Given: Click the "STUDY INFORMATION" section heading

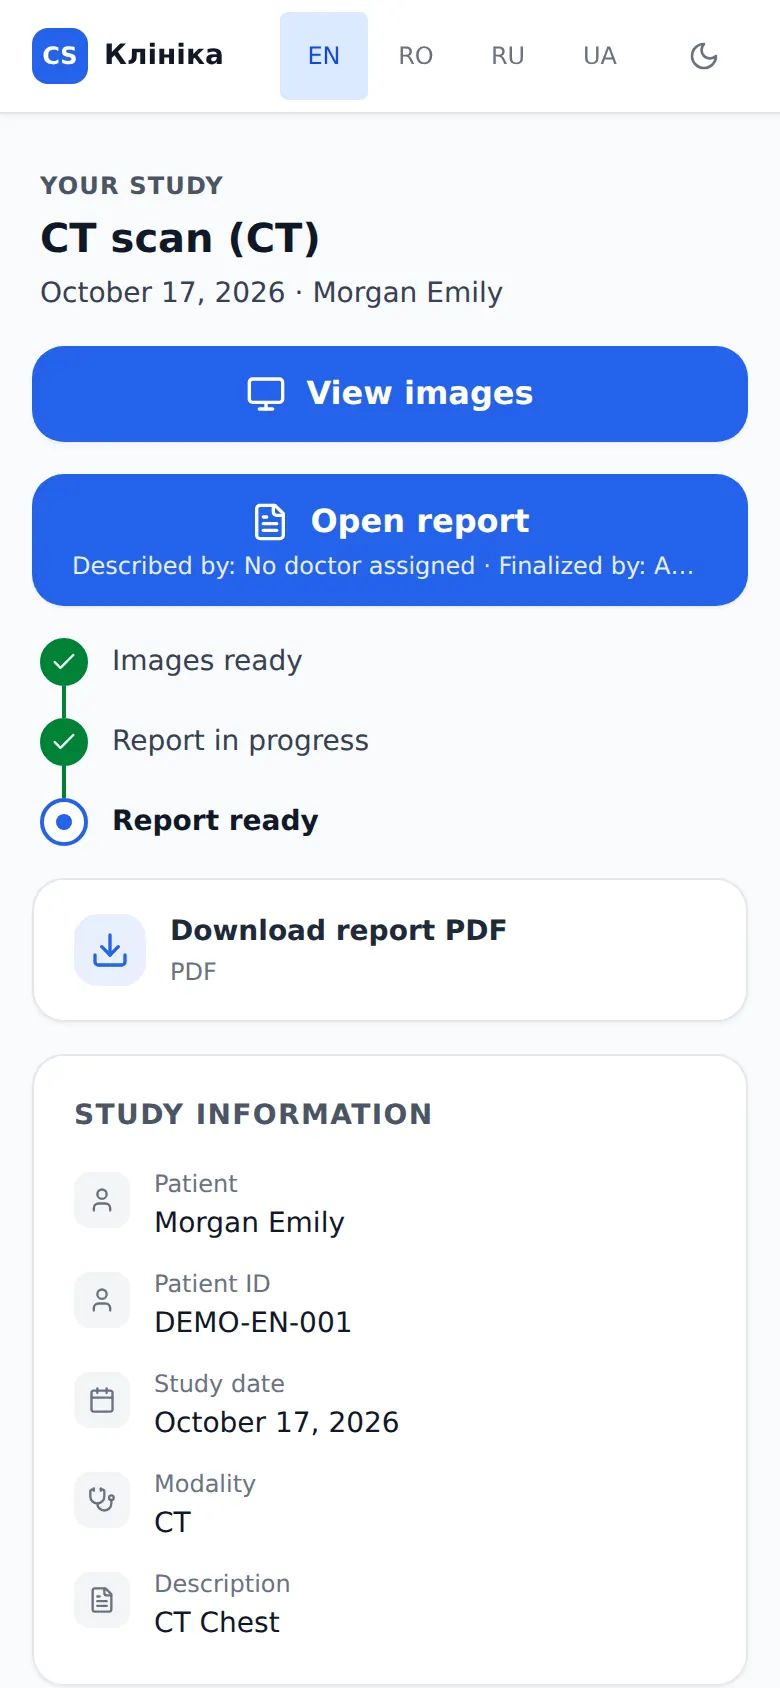Looking at the screenshot, I should pyautogui.click(x=253, y=1114).
